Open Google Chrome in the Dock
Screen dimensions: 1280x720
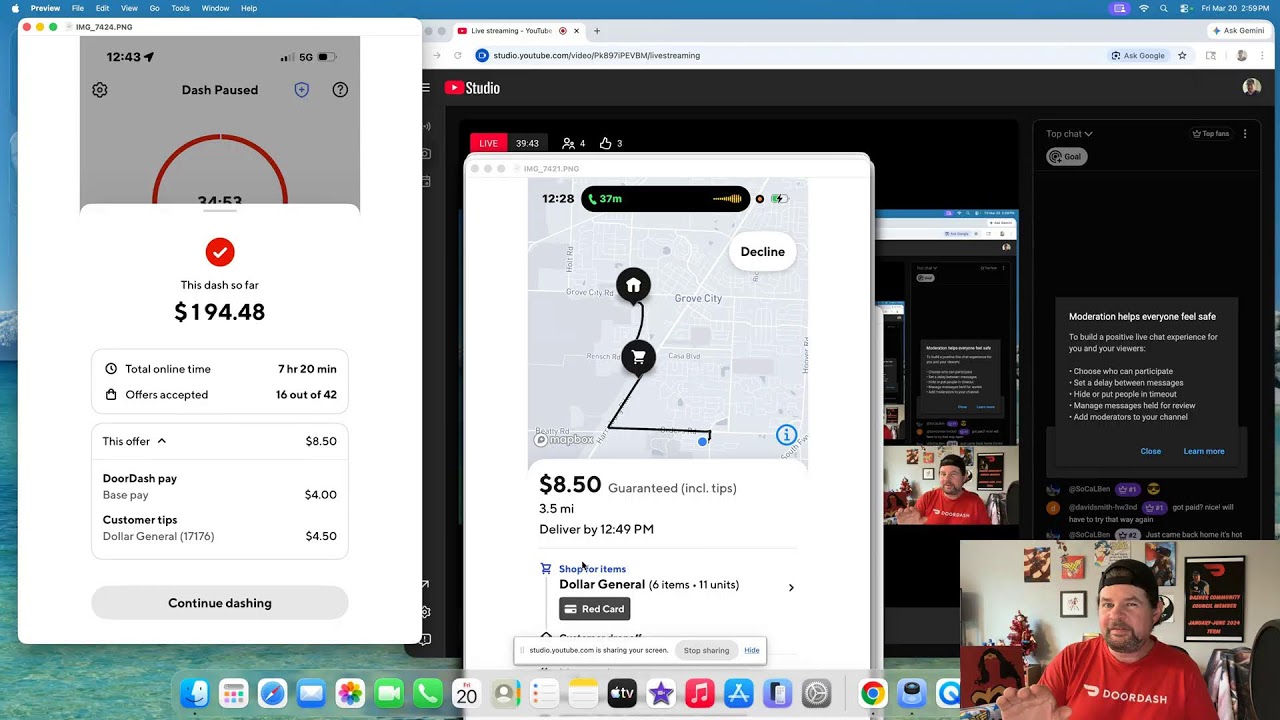873,693
